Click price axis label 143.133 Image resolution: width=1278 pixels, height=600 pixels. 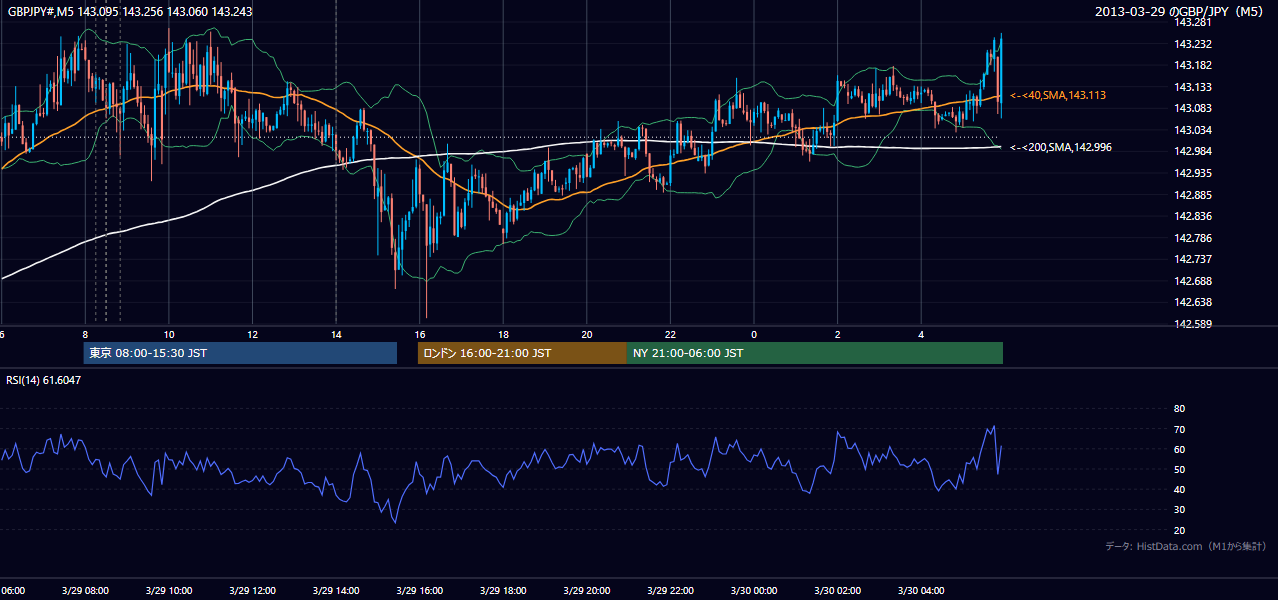pos(1192,87)
